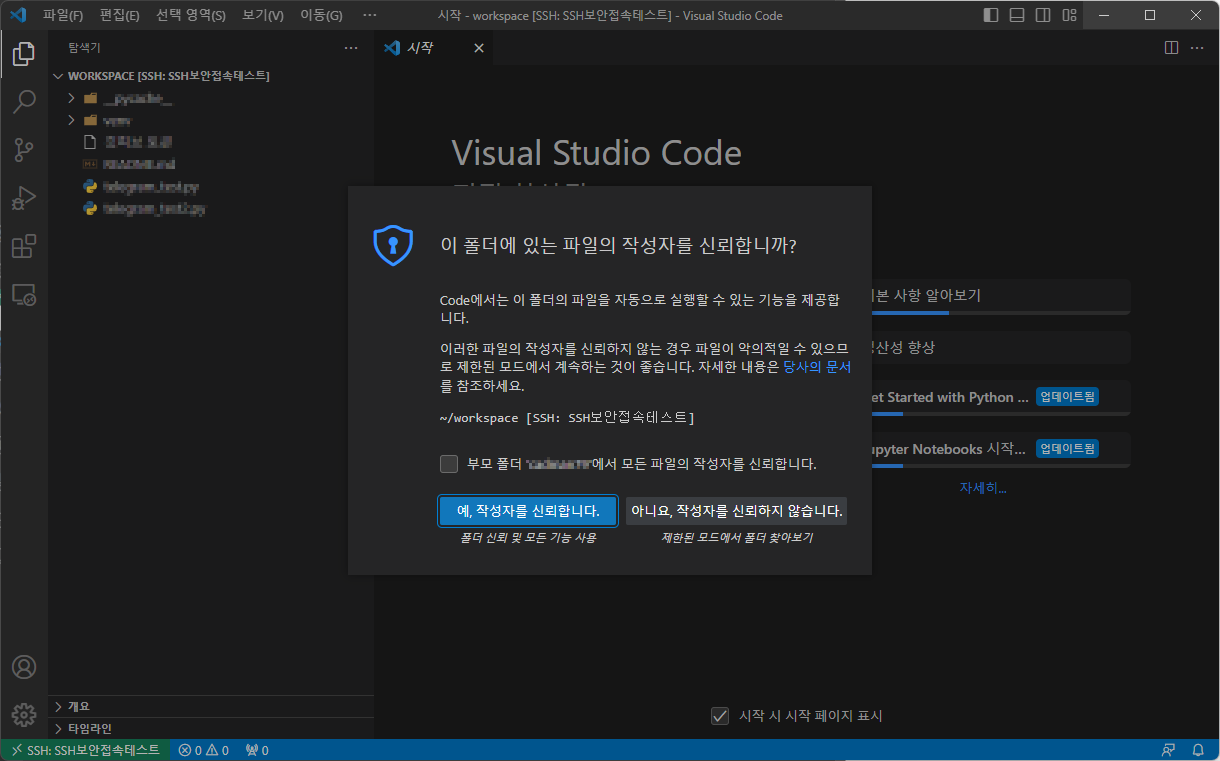The width and height of the screenshot is (1220, 761).
Task: Open Get Started with Python walkthrough
Action: [1001, 398]
